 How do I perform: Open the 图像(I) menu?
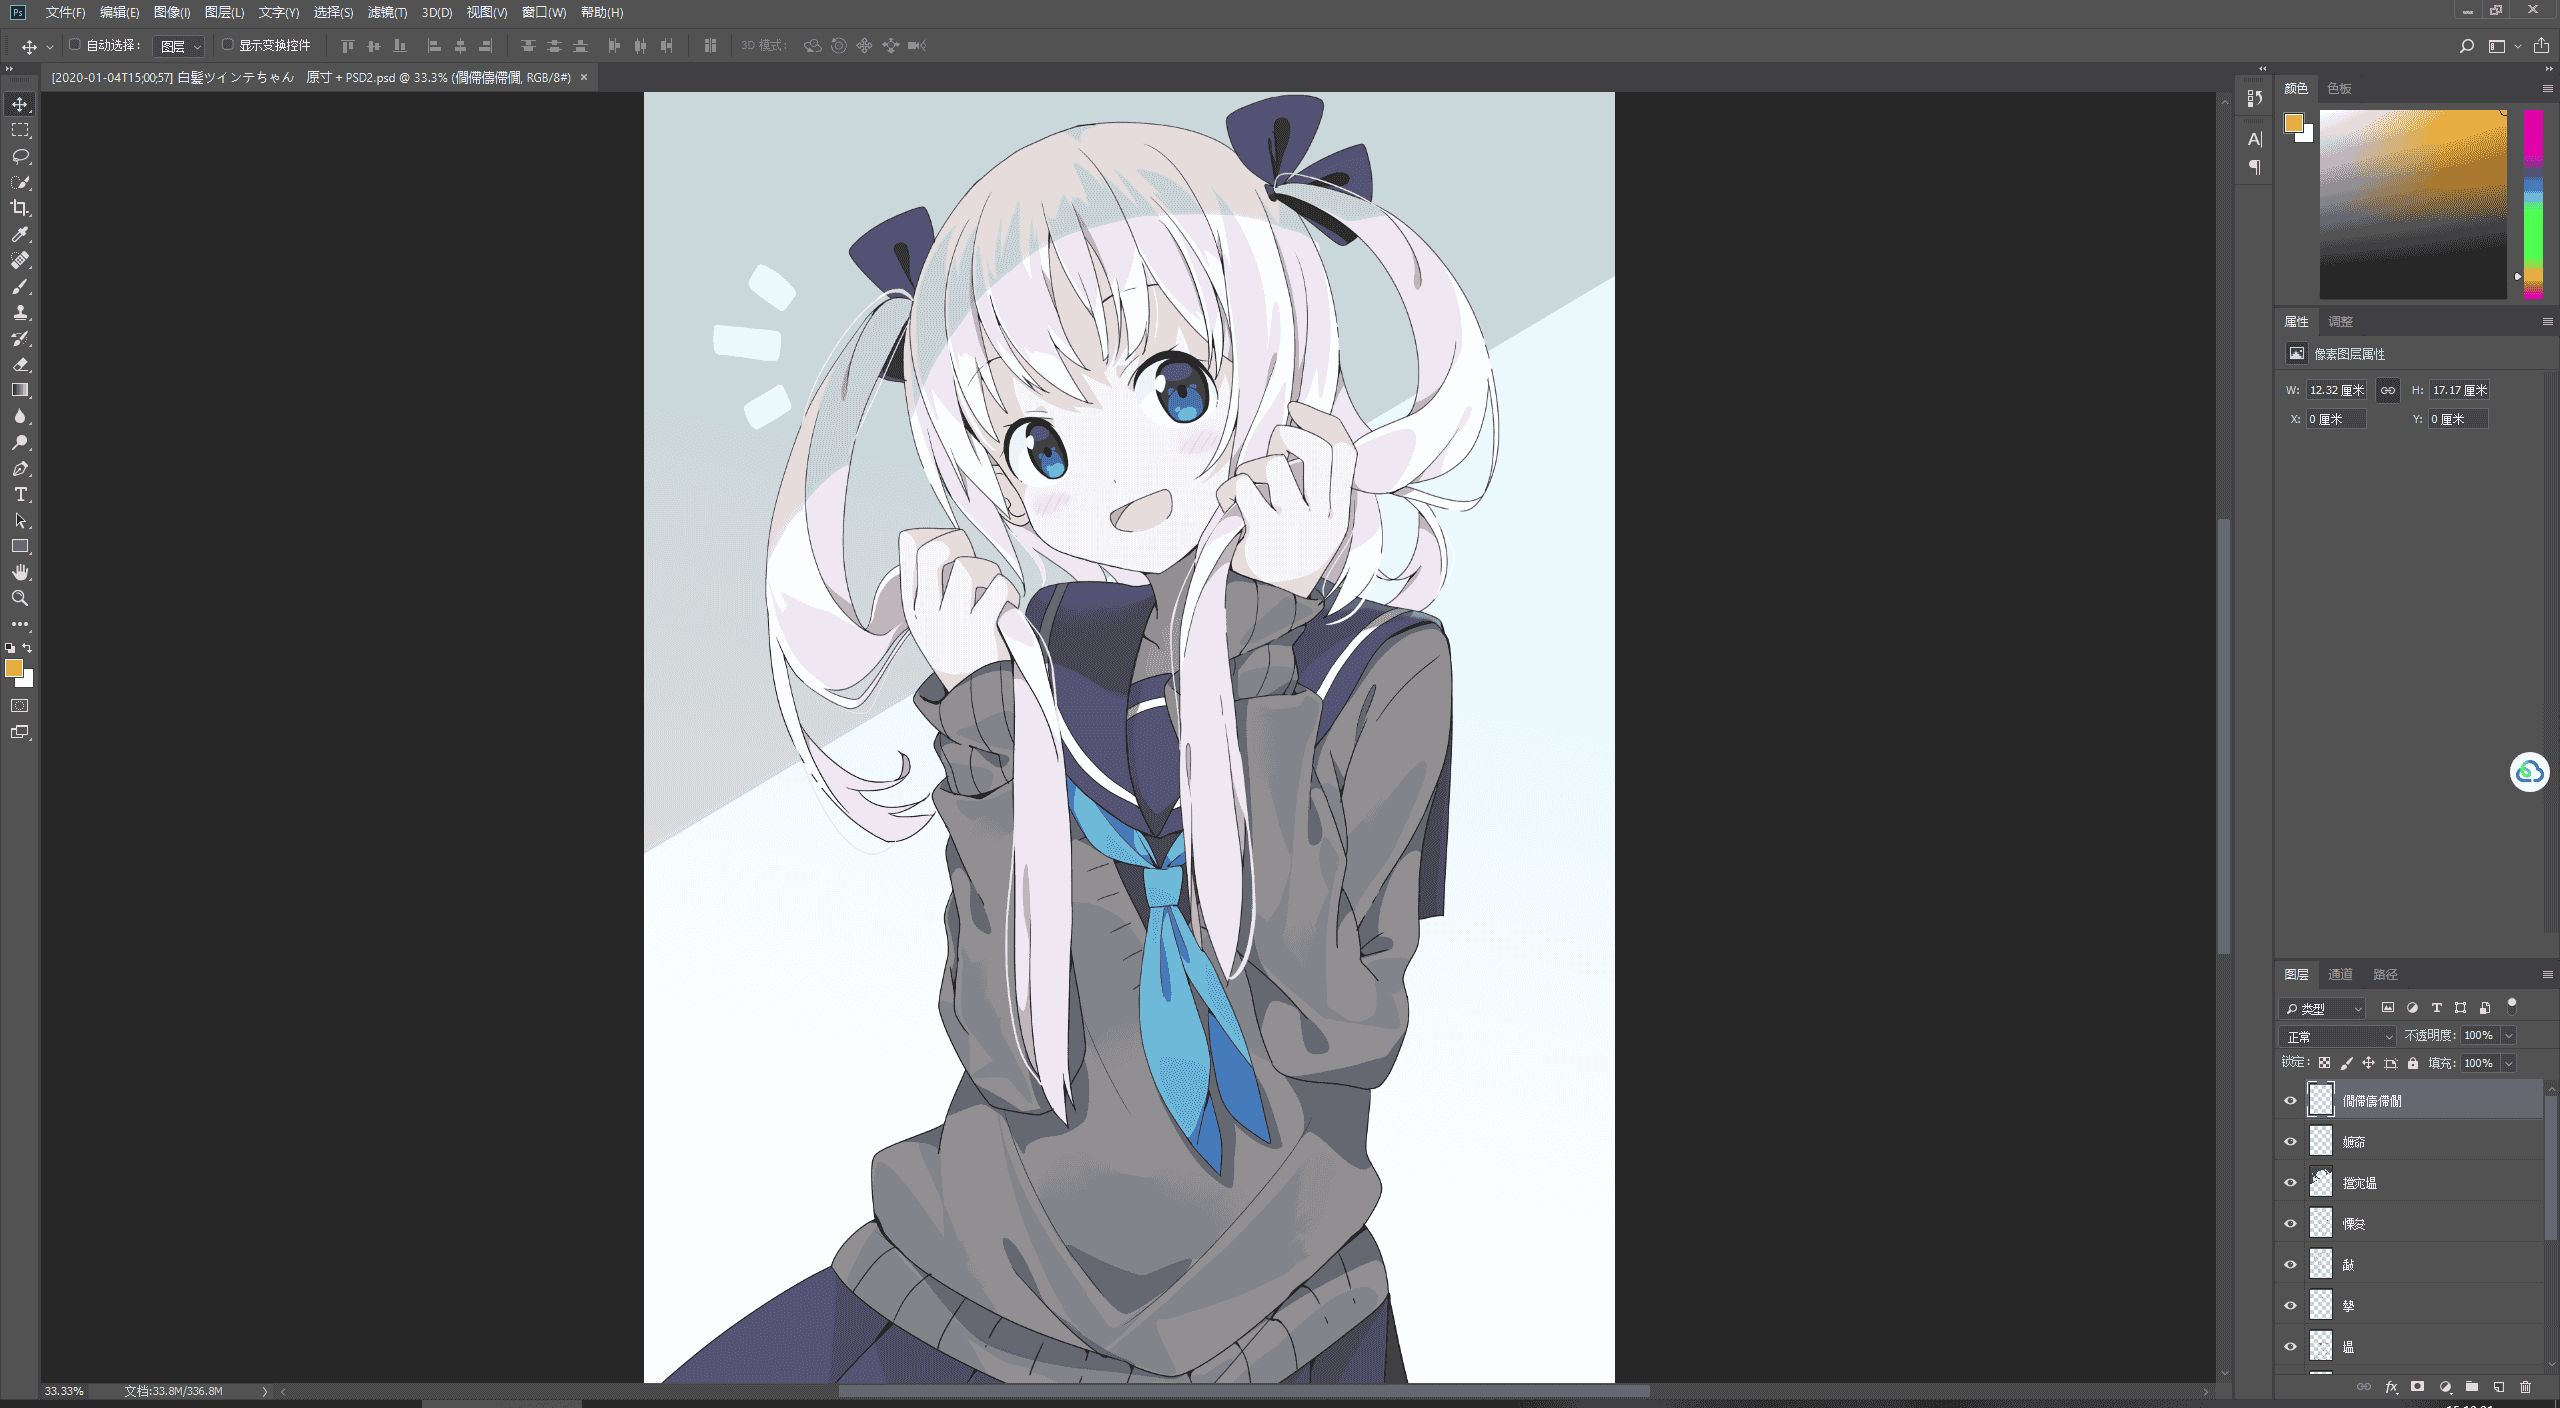(x=172, y=12)
